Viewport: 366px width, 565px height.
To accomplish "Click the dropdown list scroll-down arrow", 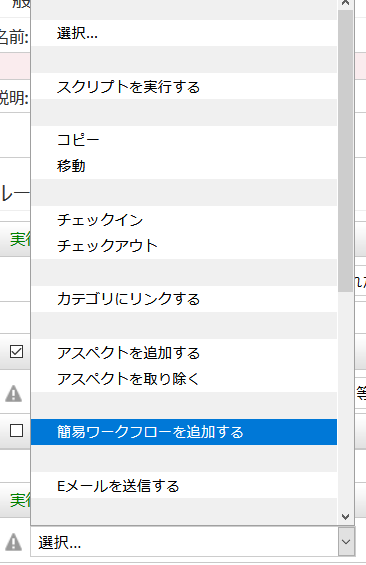I will [x=345, y=517].
